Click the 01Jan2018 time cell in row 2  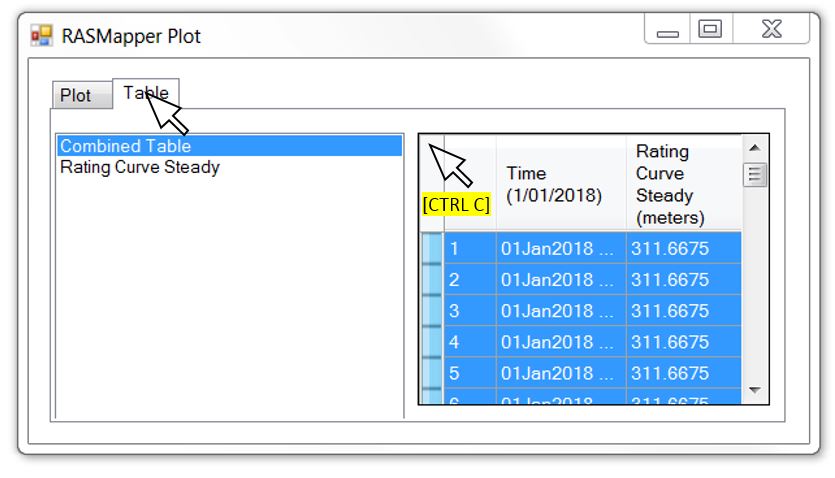pyautogui.click(x=561, y=279)
